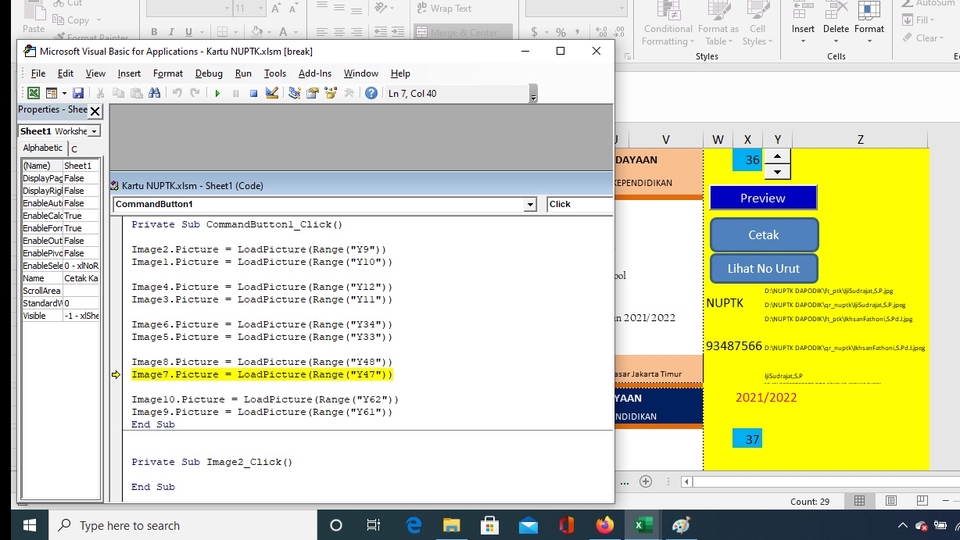Viewport: 960px width, 540px height.
Task: Open Project Explorer from the toolbar icon
Action: (x=295, y=93)
